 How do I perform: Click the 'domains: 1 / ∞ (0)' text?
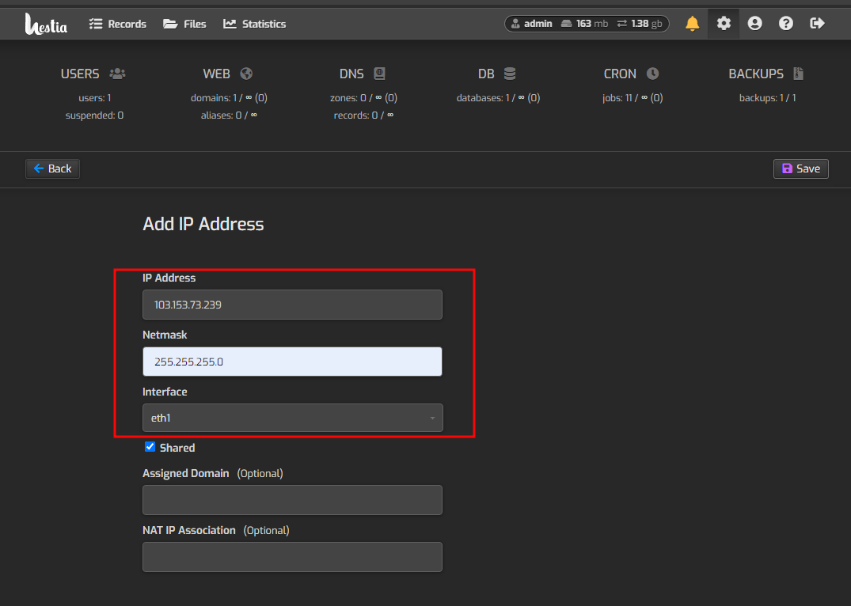tap(228, 98)
